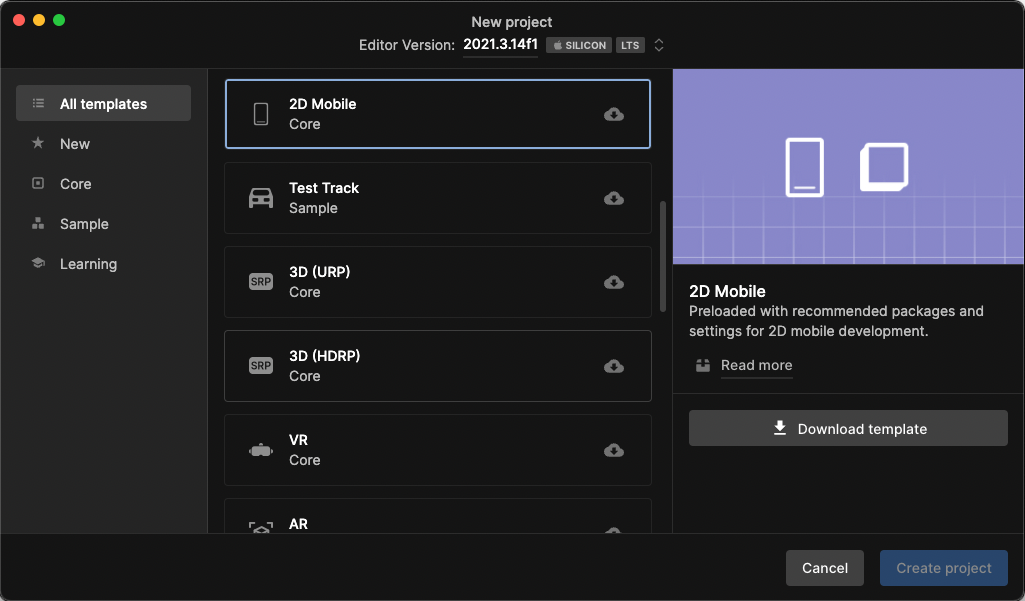
Task: Click the headset icon of VR template
Action: [261, 450]
